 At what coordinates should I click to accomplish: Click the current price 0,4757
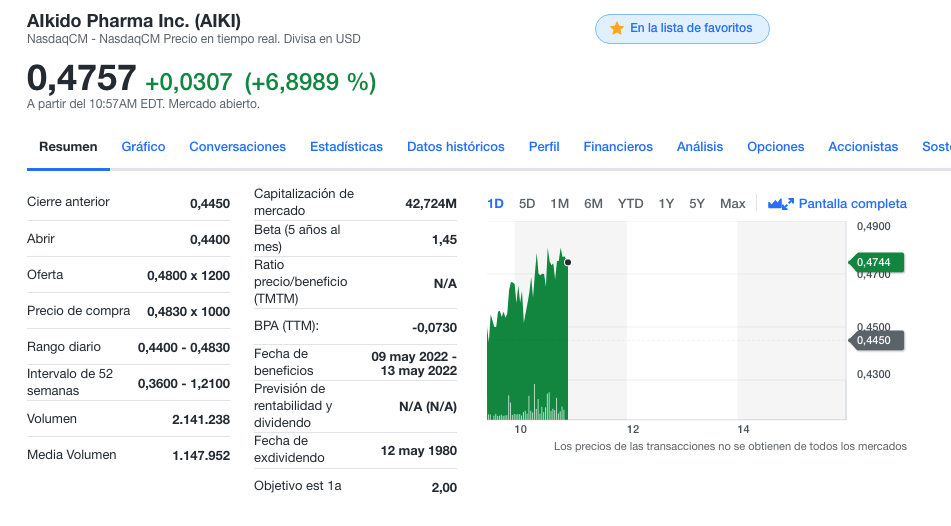tap(81, 78)
